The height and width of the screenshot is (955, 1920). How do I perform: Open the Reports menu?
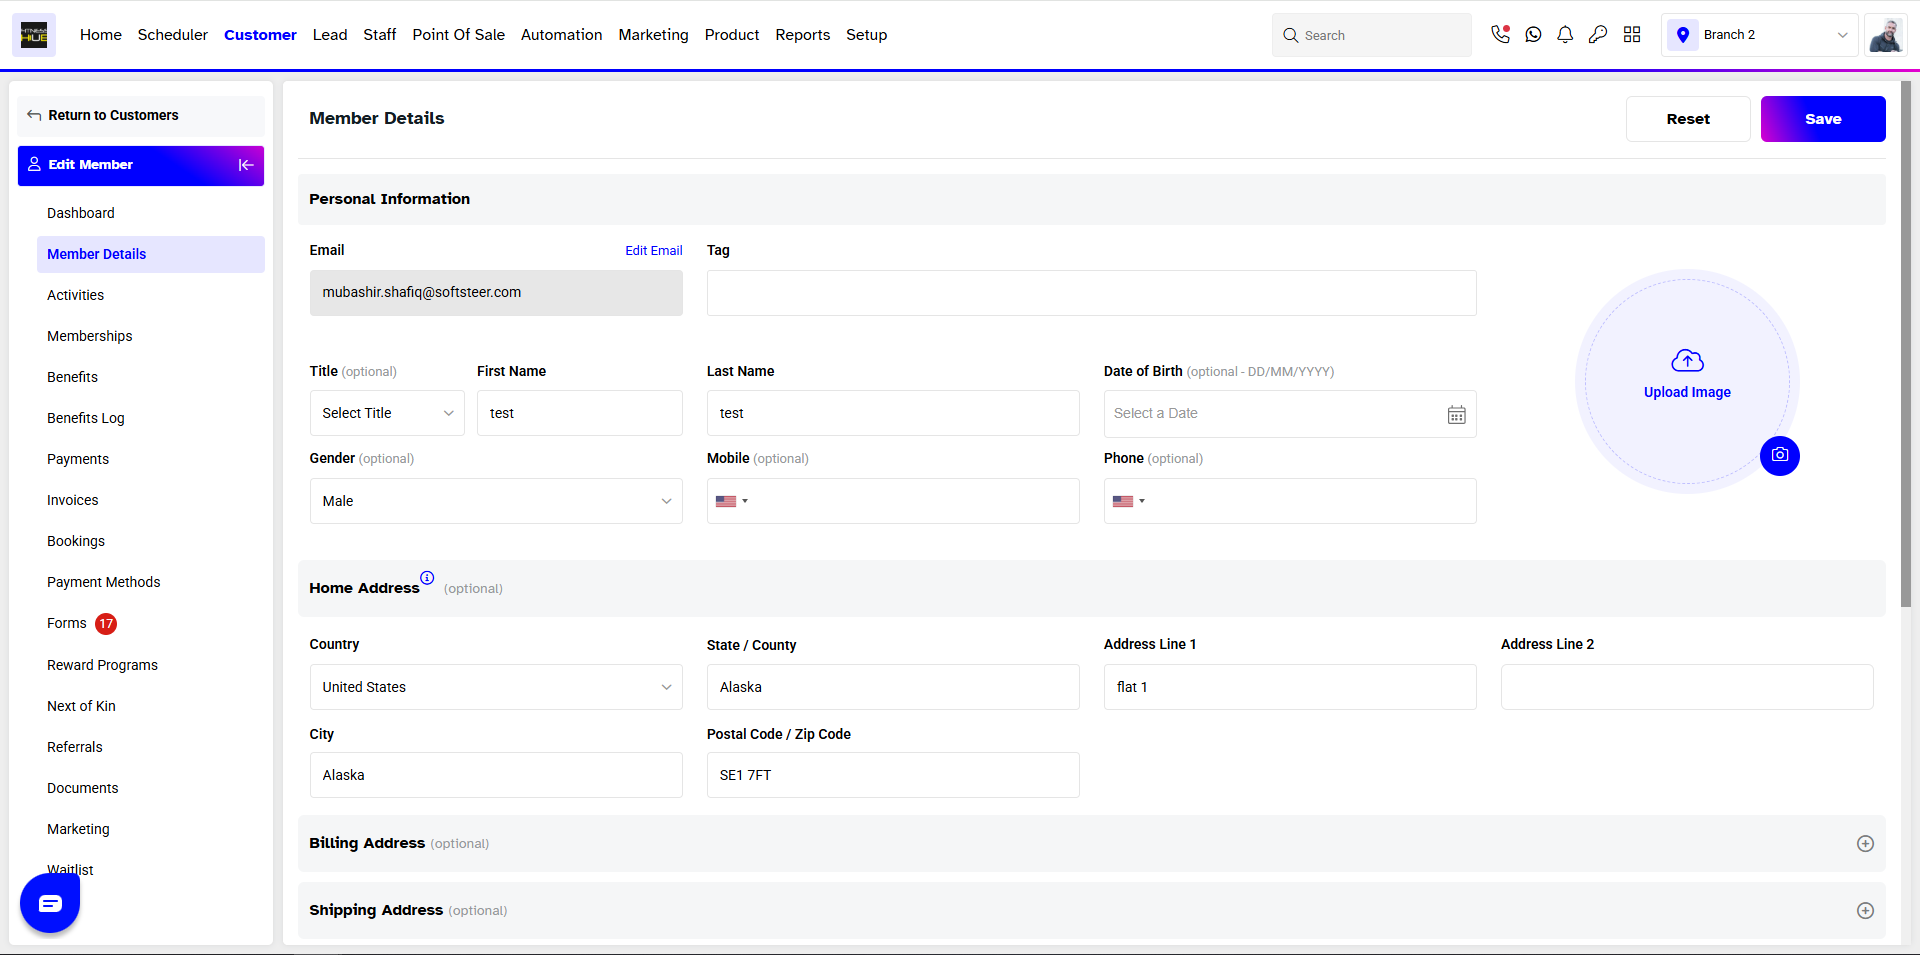[x=803, y=35]
